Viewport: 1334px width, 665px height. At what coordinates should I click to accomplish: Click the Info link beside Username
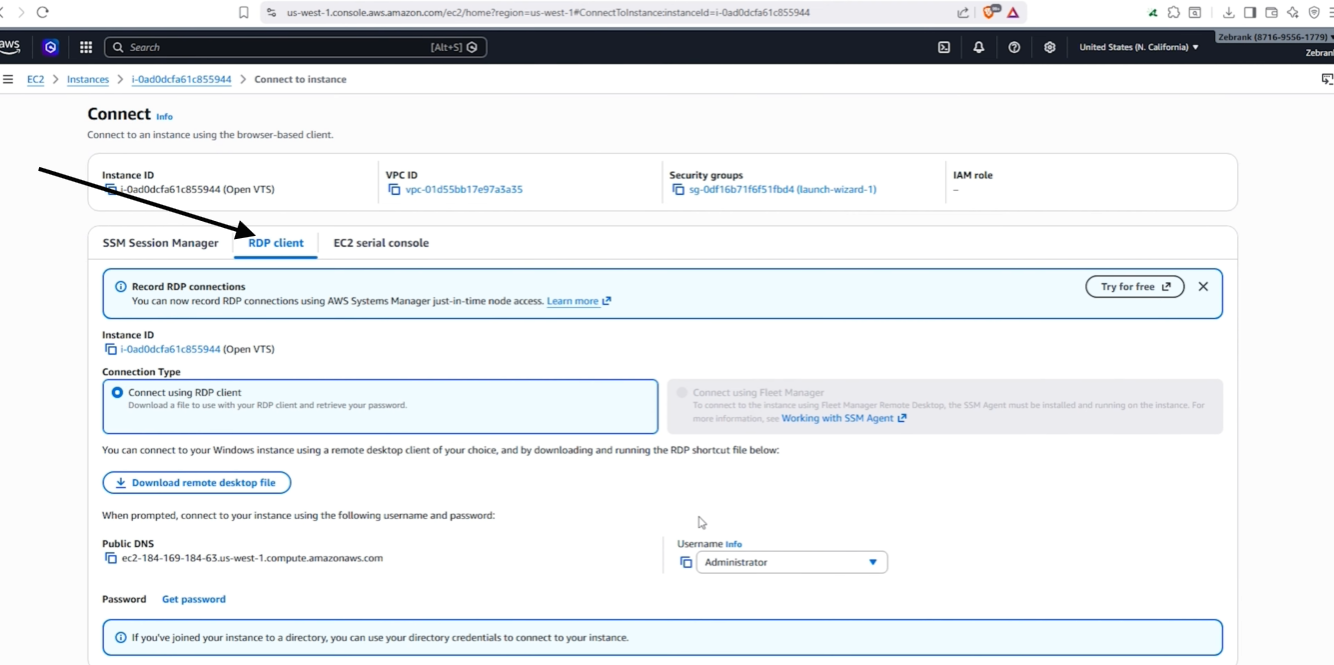coord(734,544)
